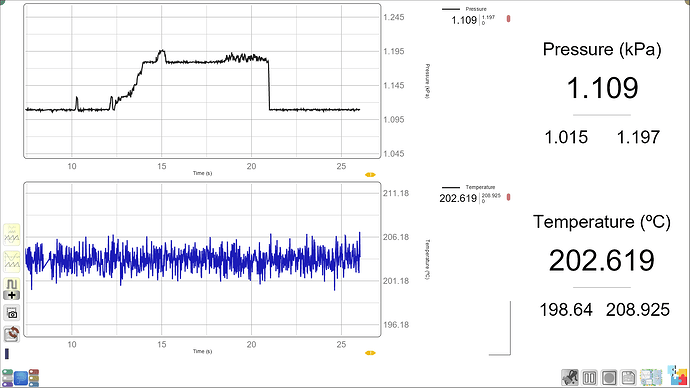This screenshot has height=388, width=690.
Task: Click the legend value 202.619
Action: pyautogui.click(x=458, y=198)
